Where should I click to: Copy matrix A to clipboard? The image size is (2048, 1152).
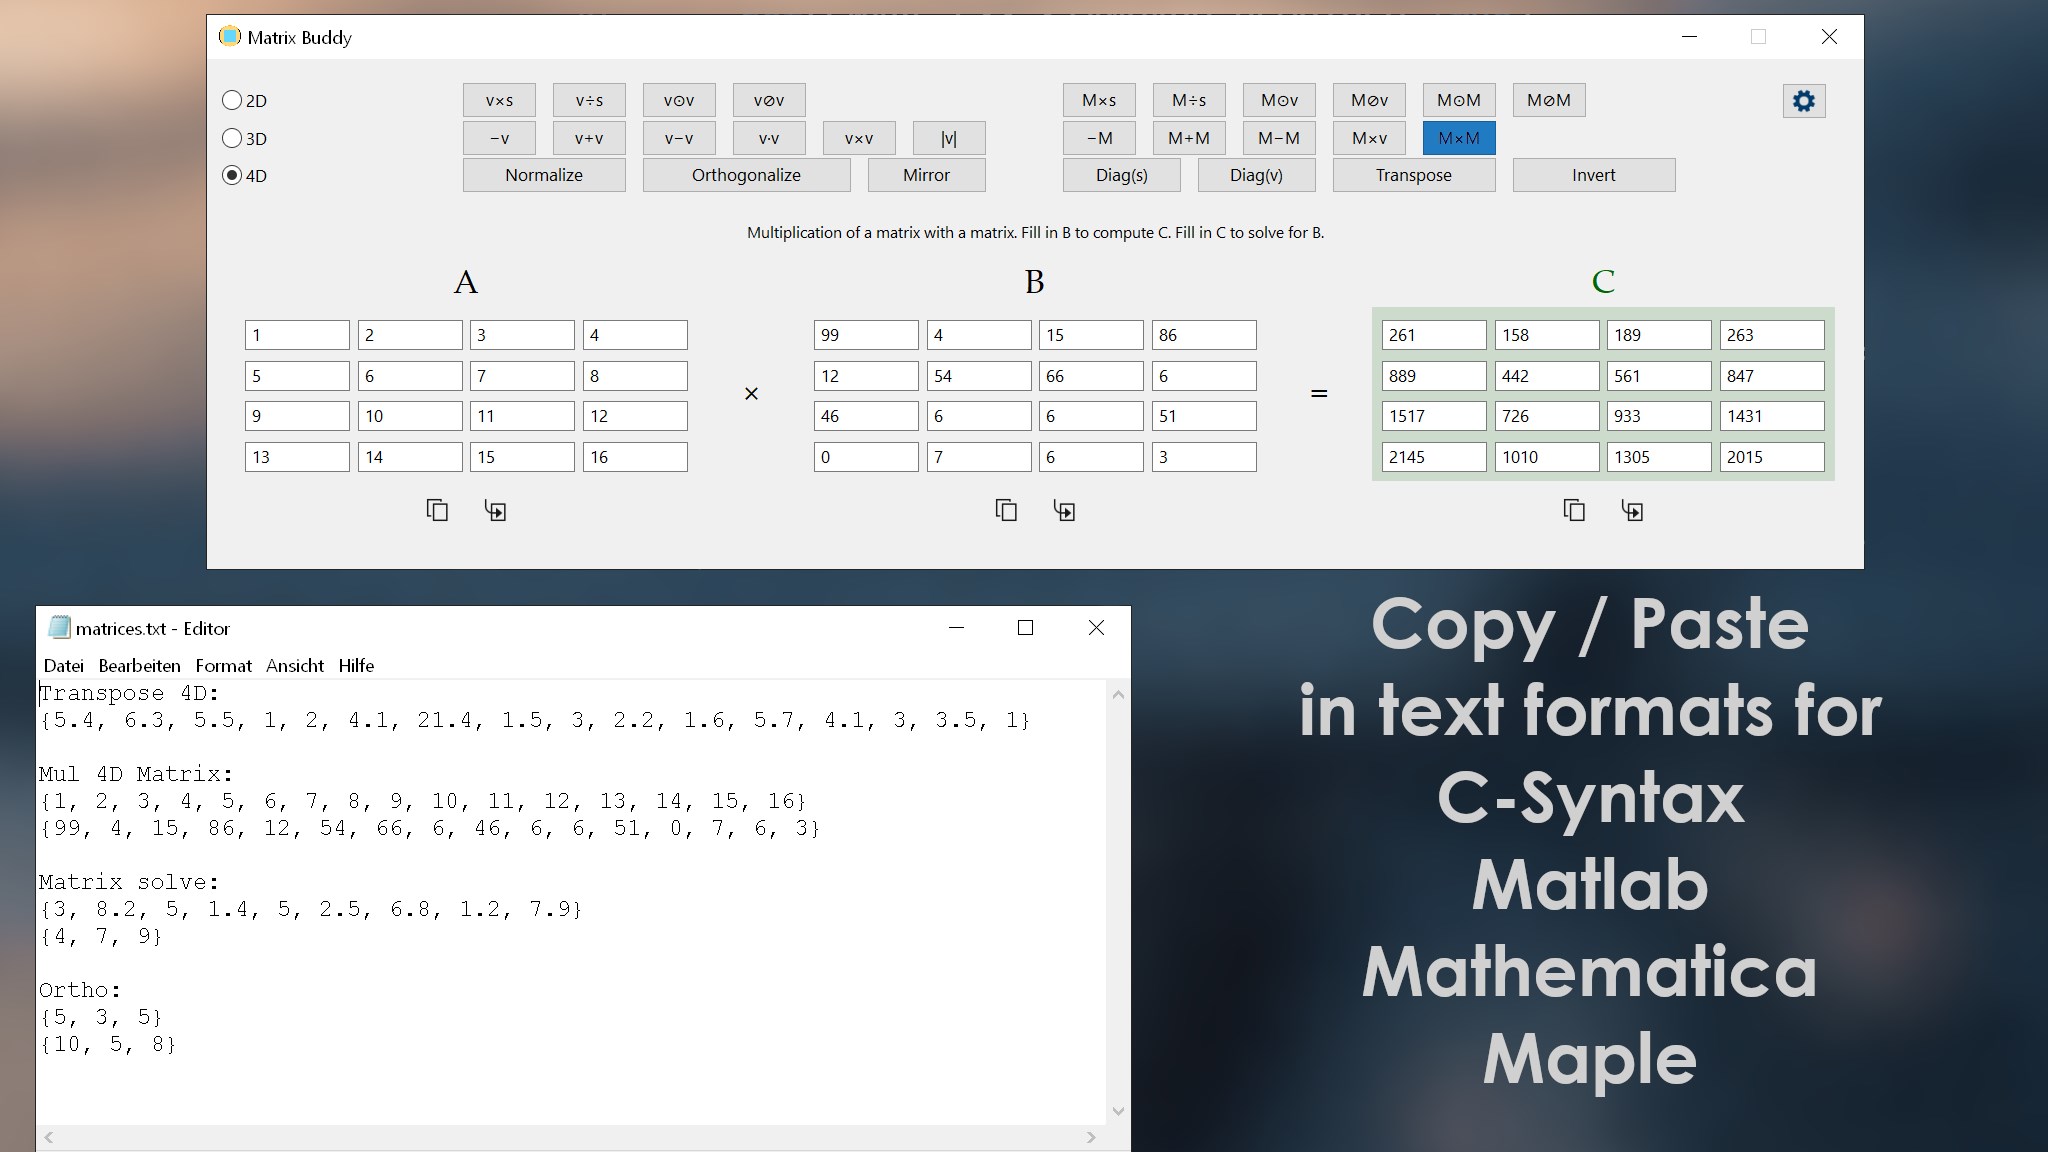point(437,510)
